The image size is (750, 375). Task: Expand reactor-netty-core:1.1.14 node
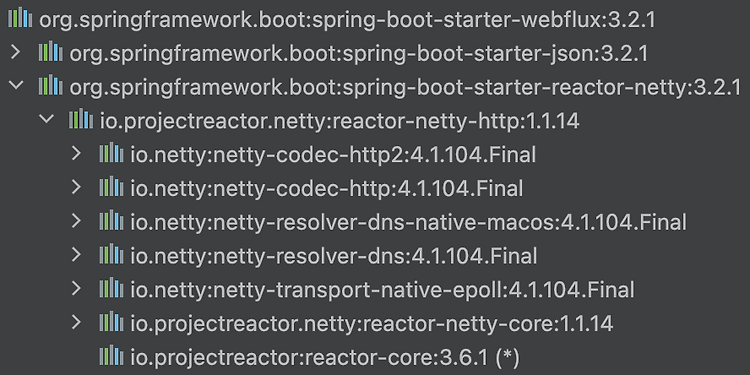(x=77, y=322)
